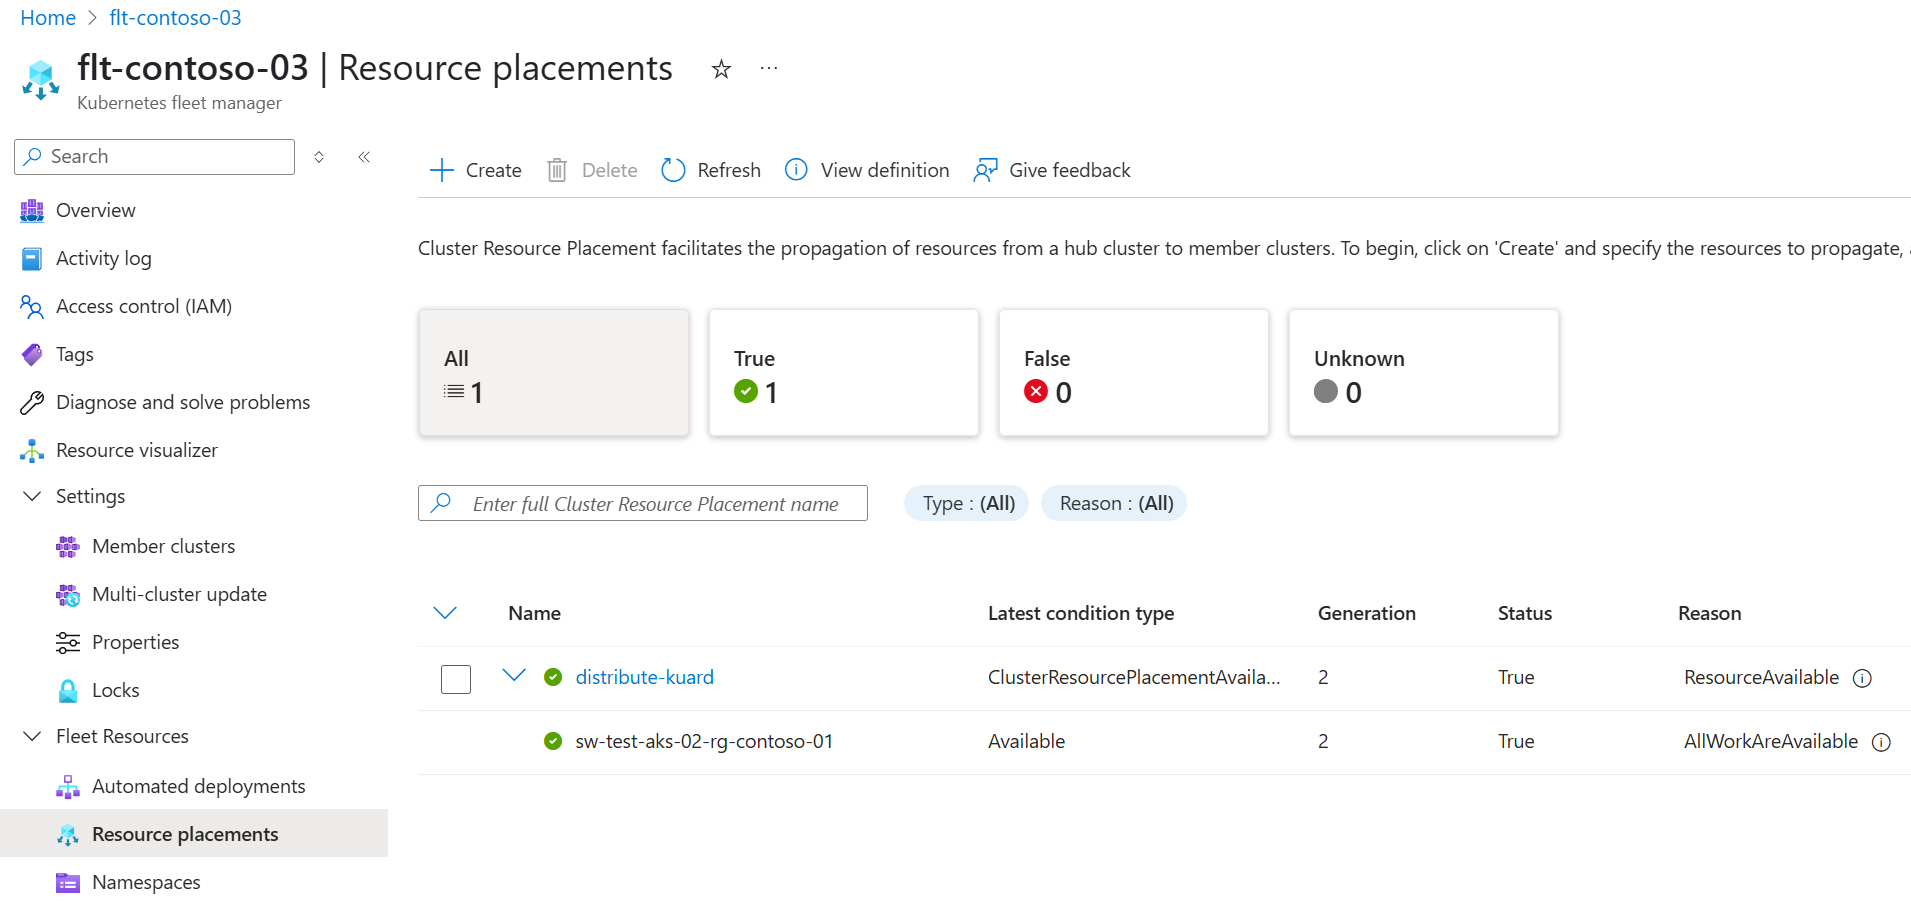Viewport: 1911px width, 904px height.
Task: Click the Cluster Resource Placement name filter box
Action: (x=643, y=503)
